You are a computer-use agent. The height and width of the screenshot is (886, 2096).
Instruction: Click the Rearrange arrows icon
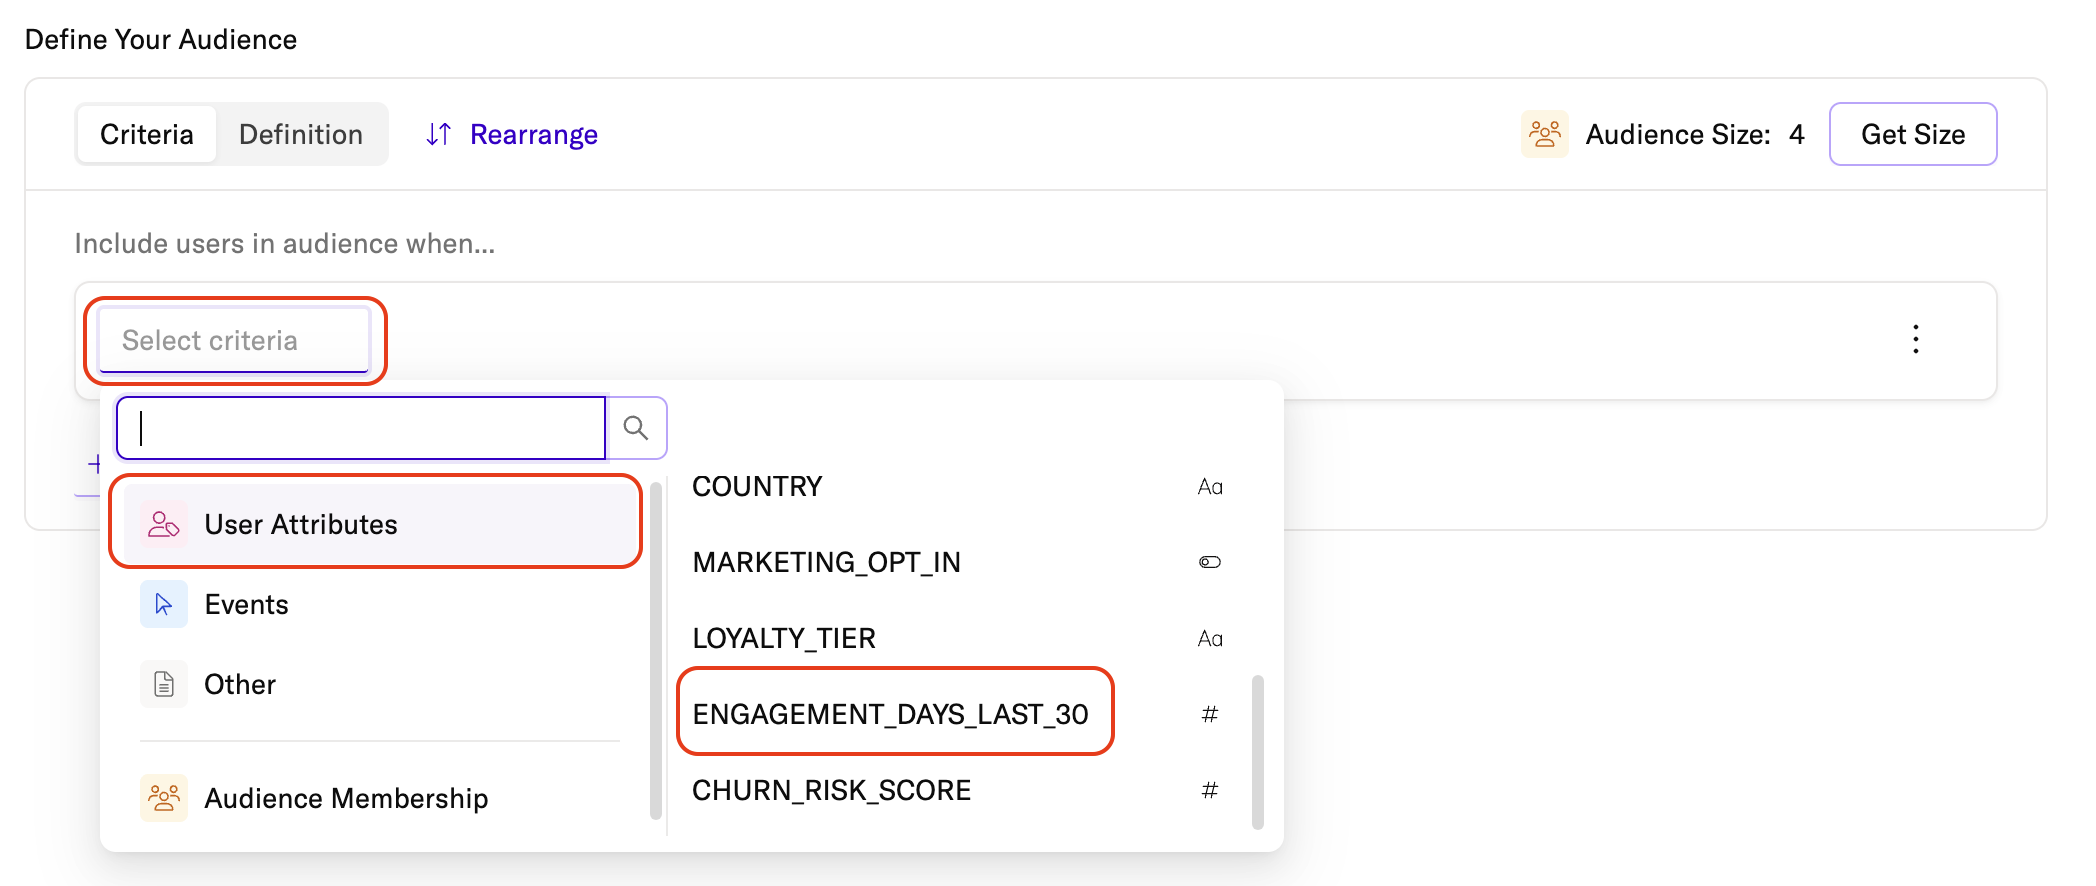(x=439, y=134)
